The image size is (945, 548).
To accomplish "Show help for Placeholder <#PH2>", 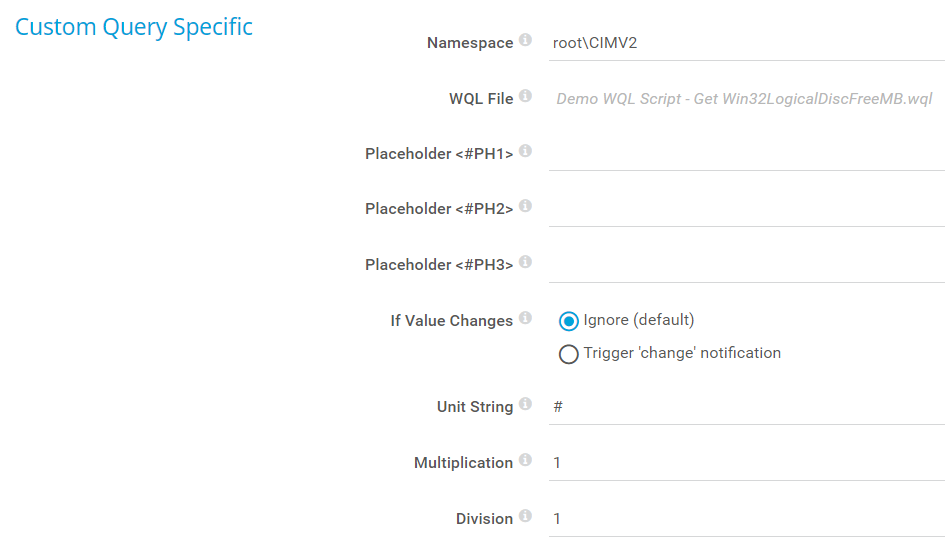I will coord(525,207).
